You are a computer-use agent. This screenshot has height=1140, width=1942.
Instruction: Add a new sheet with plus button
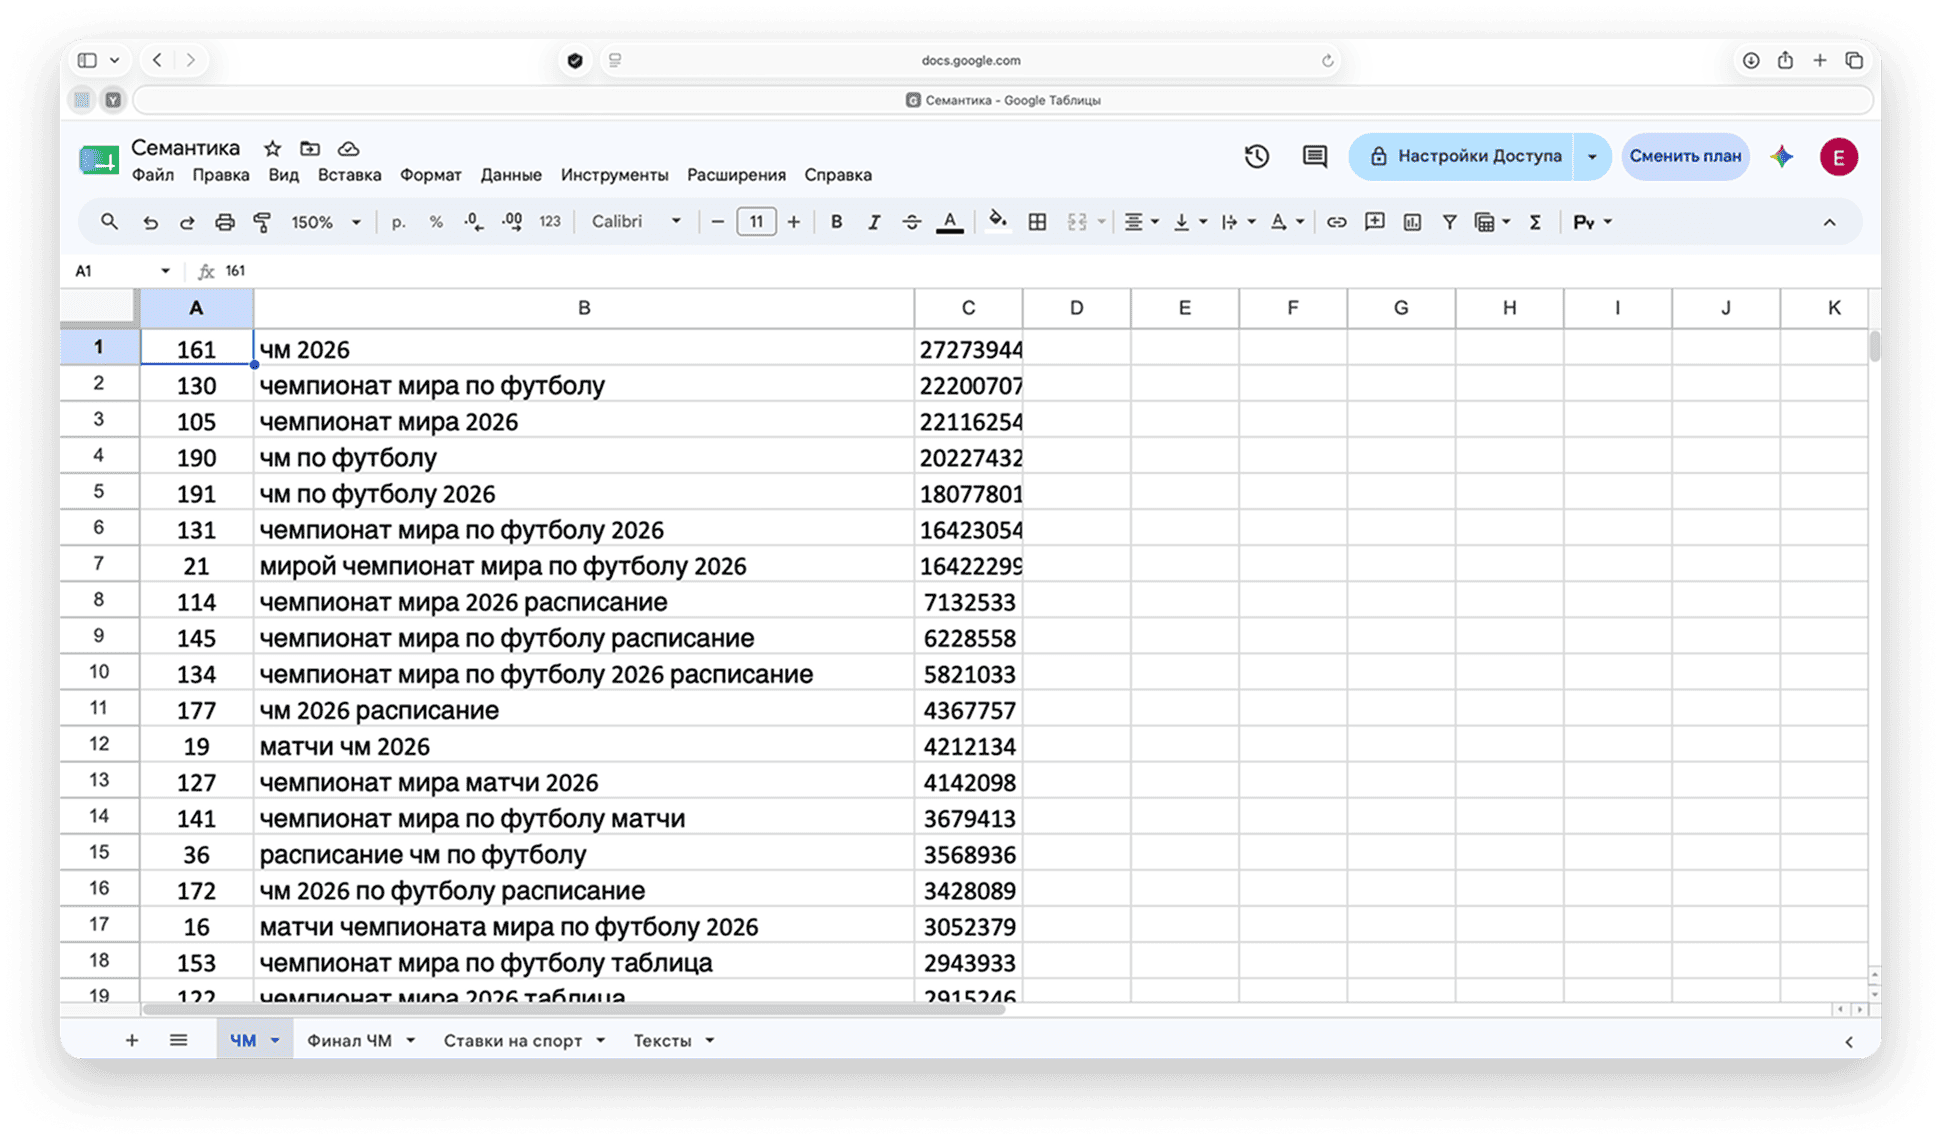[131, 1041]
